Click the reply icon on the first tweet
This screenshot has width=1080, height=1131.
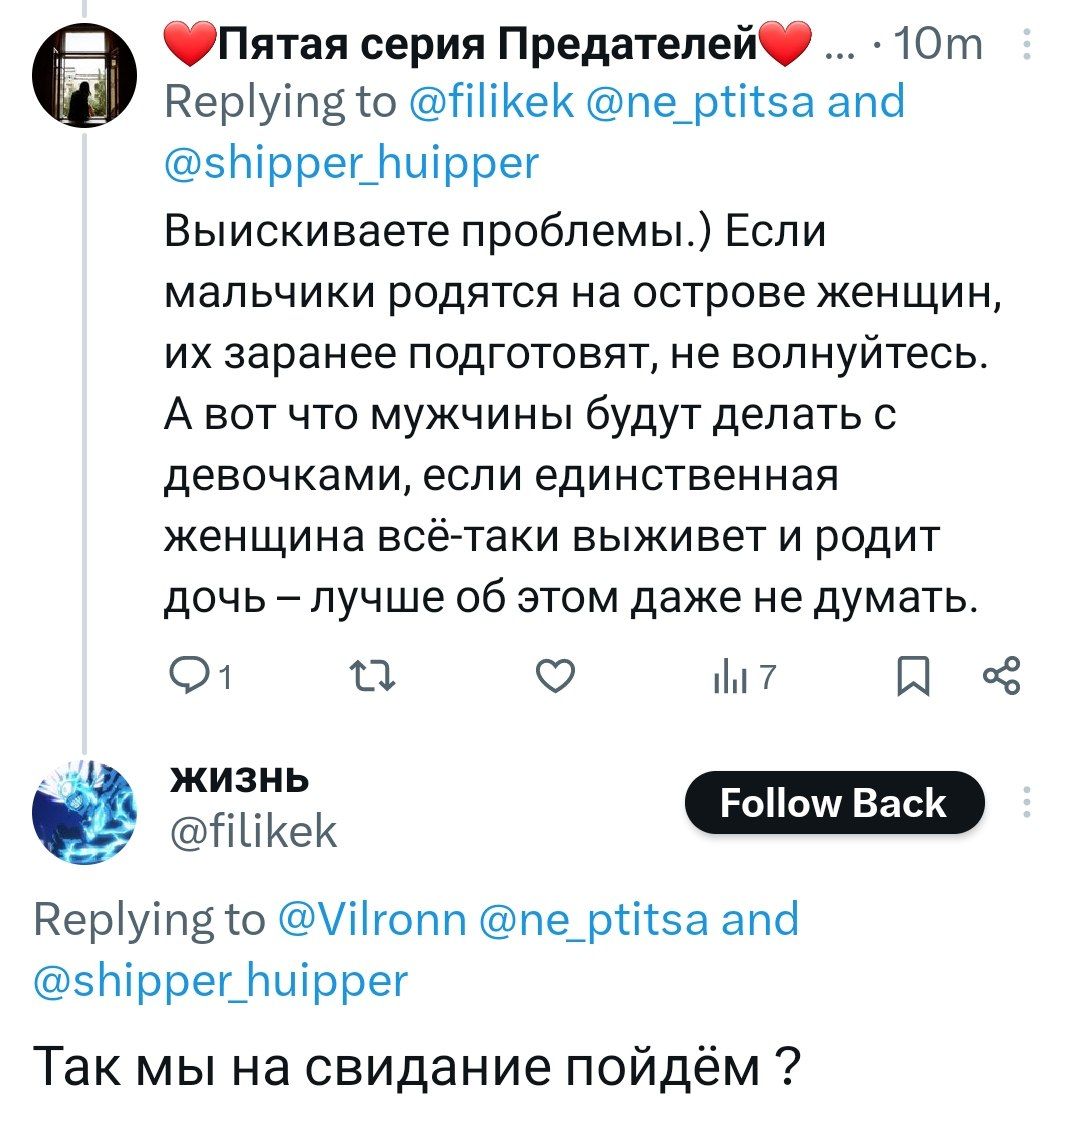coord(184,679)
